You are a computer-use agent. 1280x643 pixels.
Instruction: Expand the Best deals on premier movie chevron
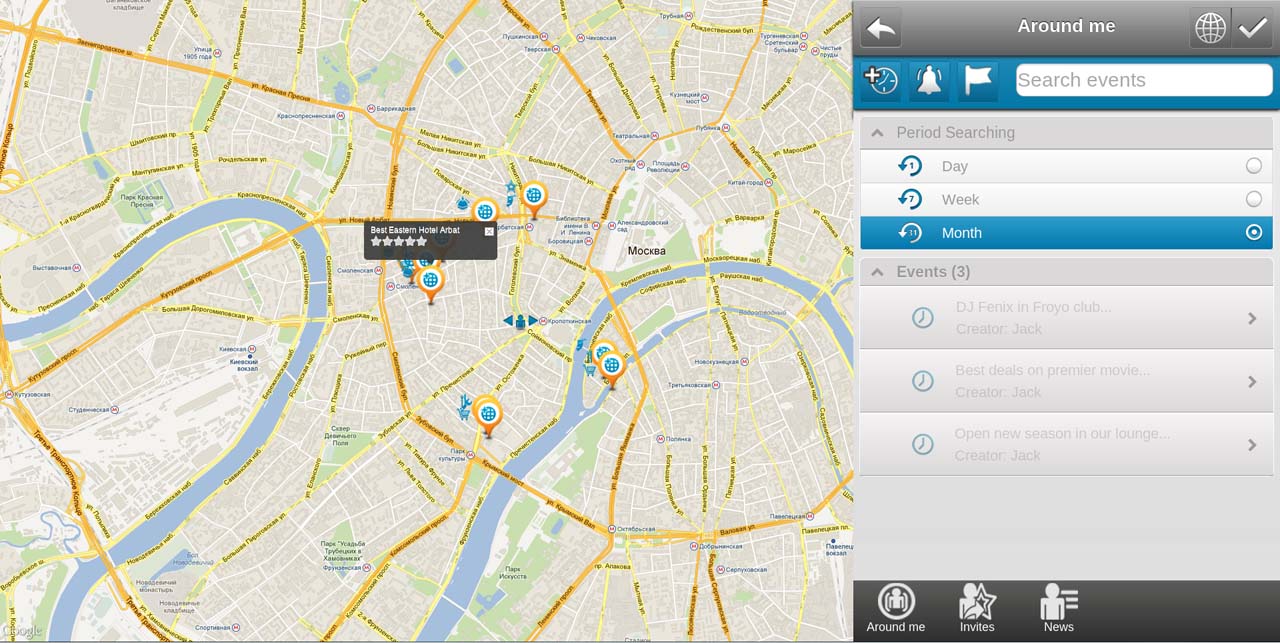pos(1252,381)
